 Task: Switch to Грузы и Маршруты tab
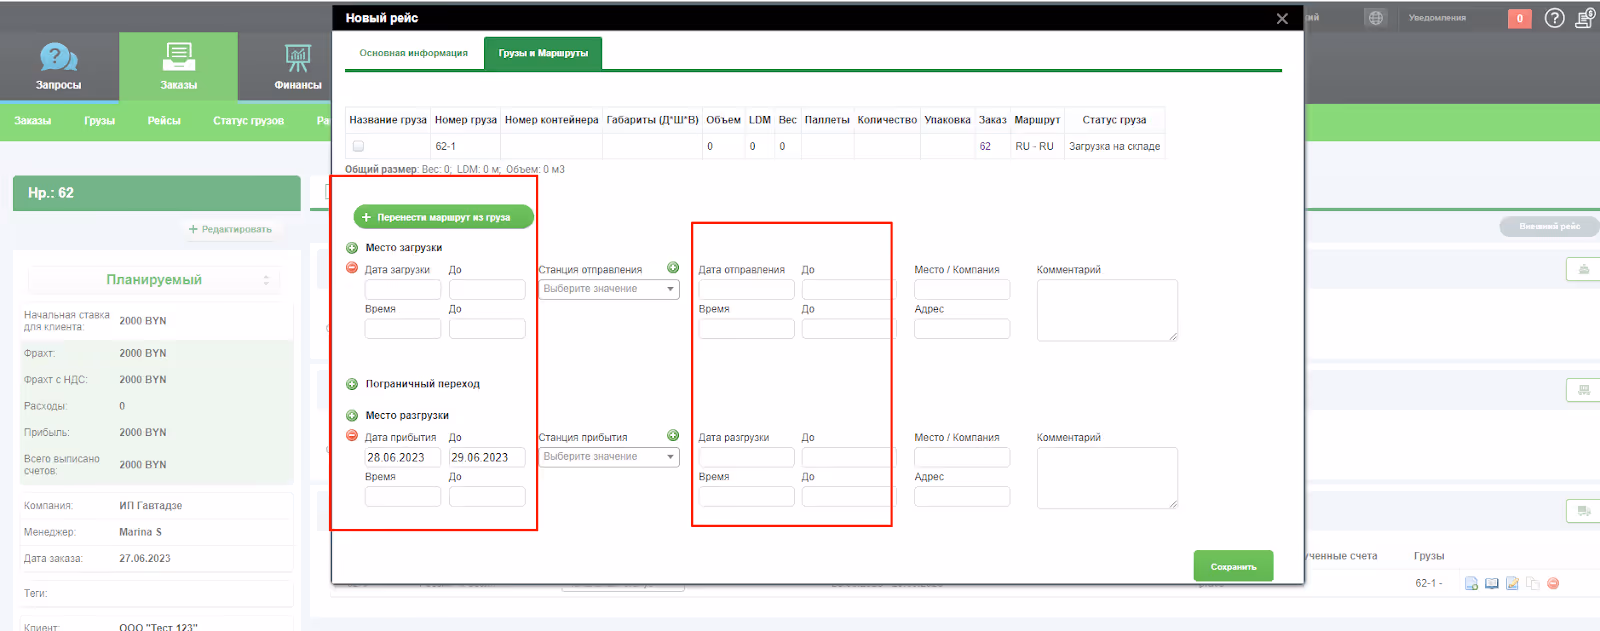pyautogui.click(x=543, y=53)
